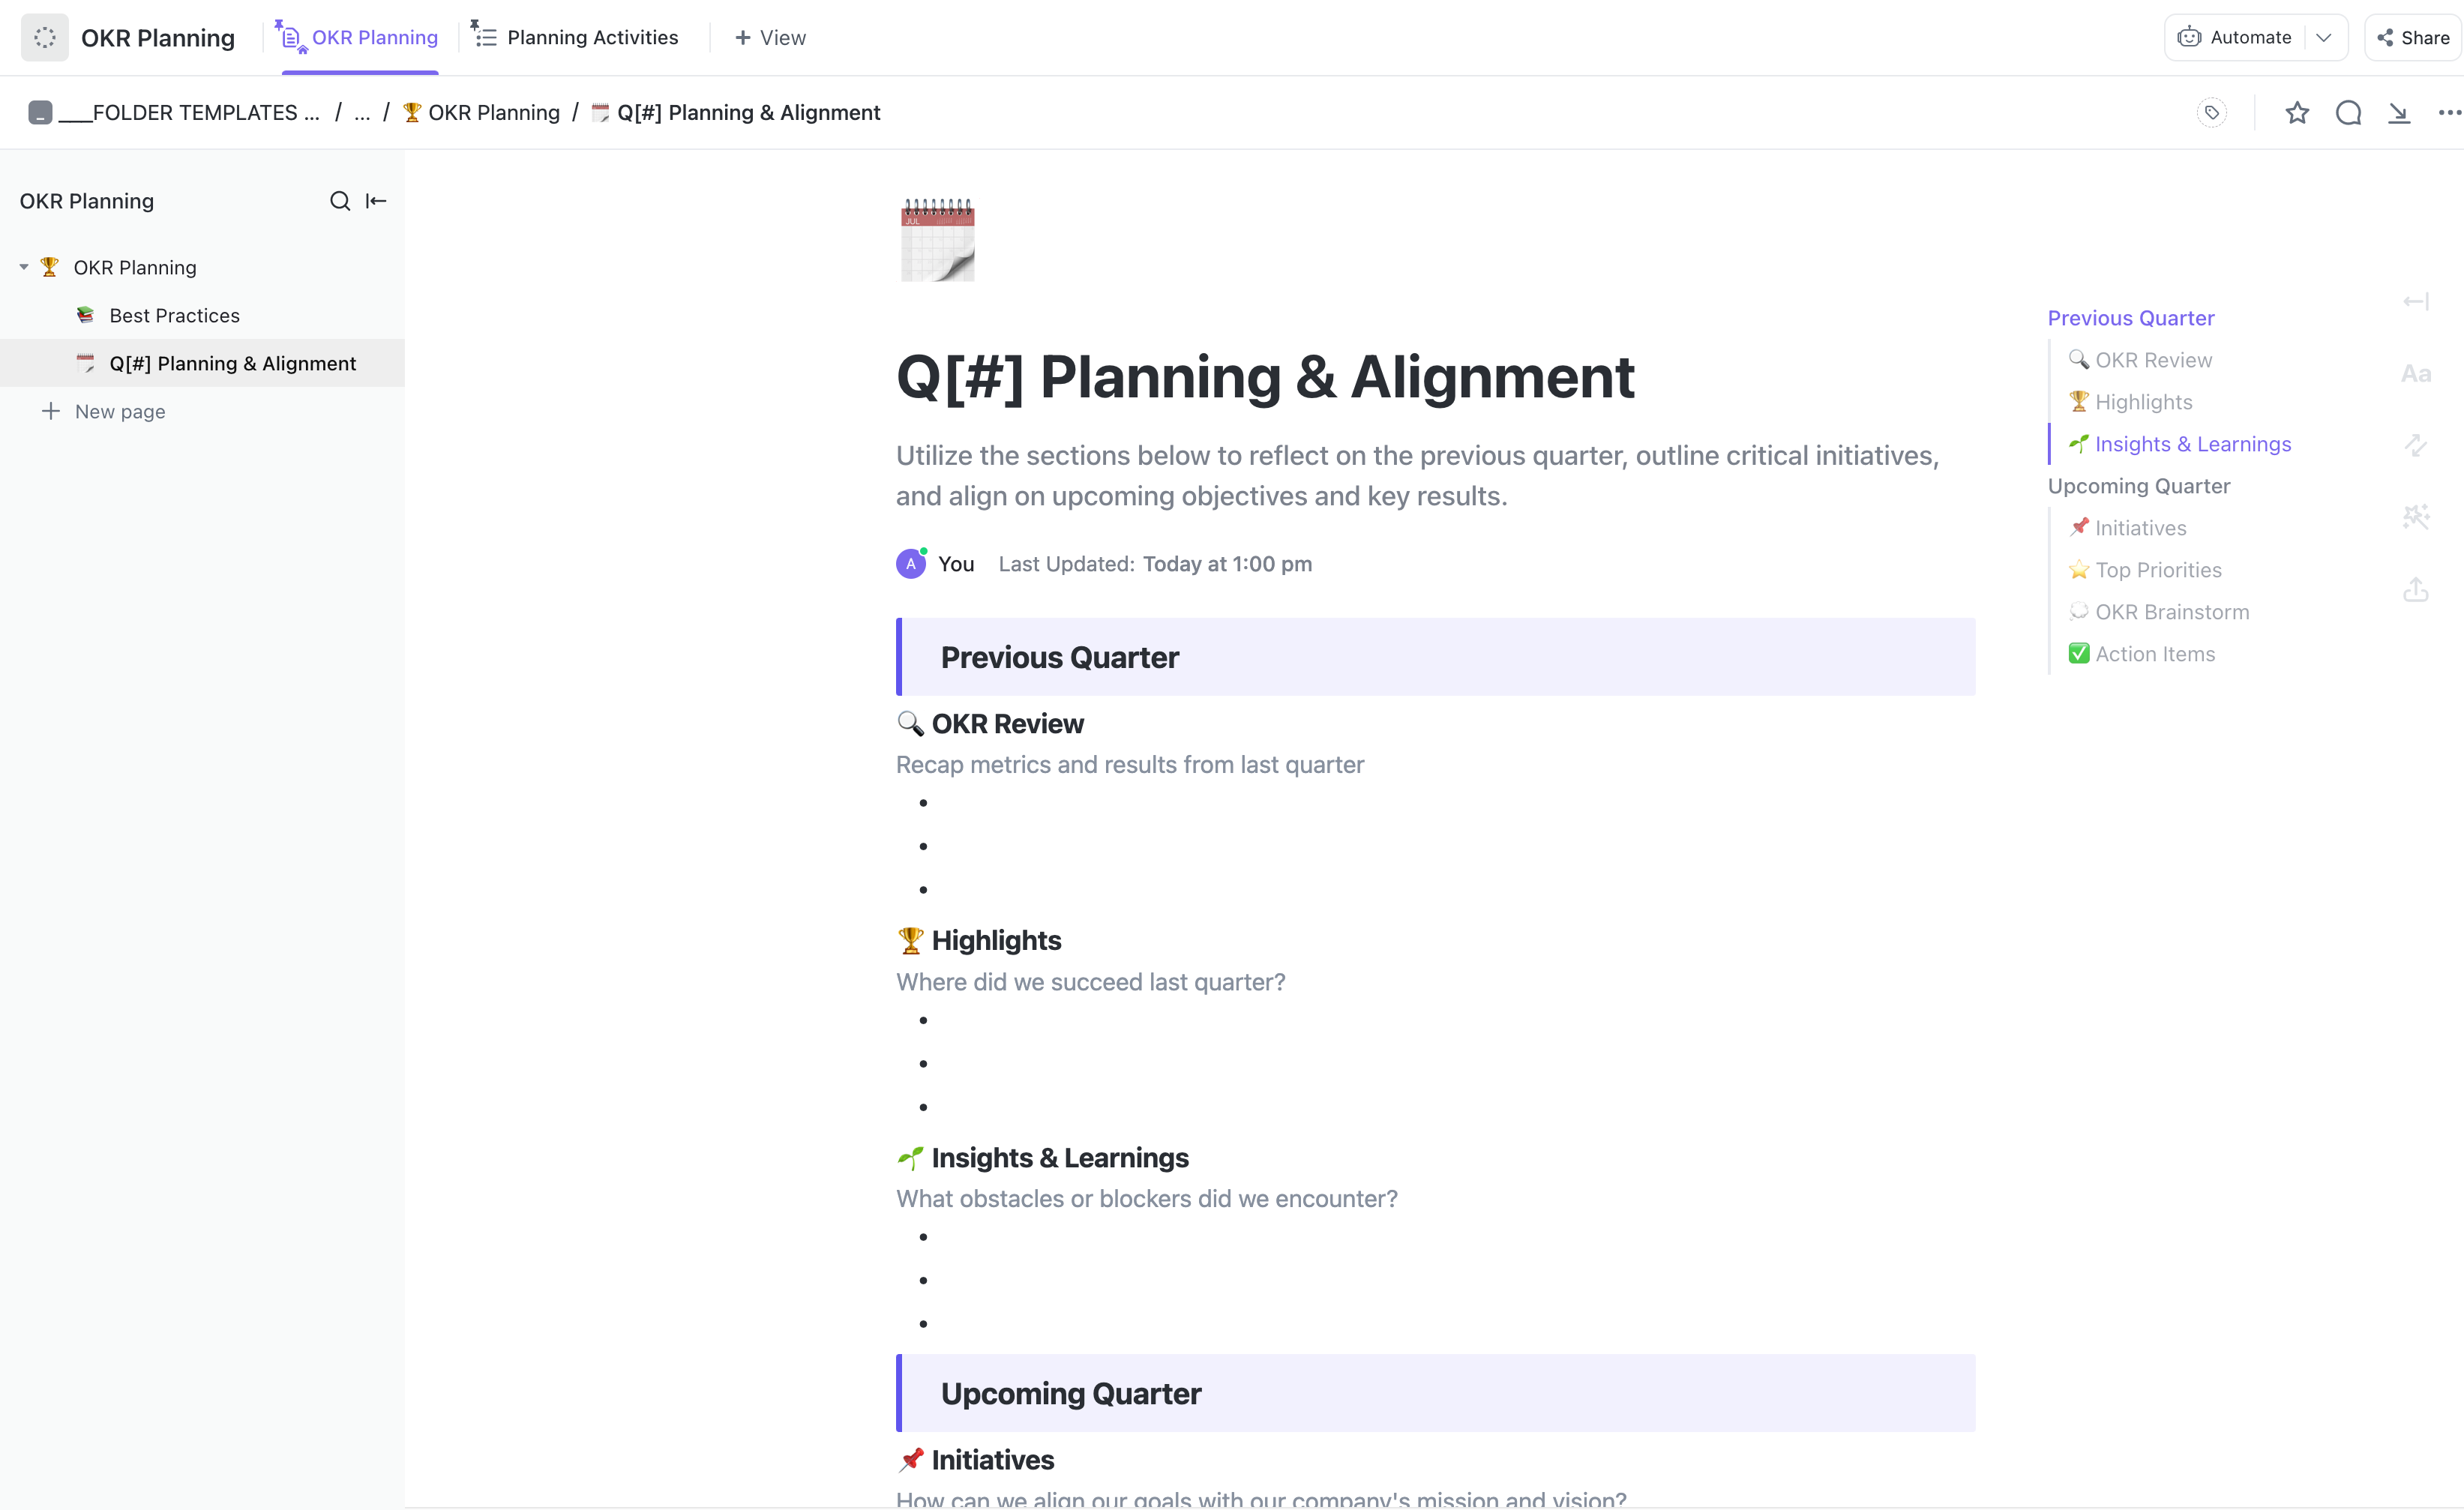Jump to Top Priorities in the outline
This screenshot has height=1510, width=2464.
[x=2158, y=570]
